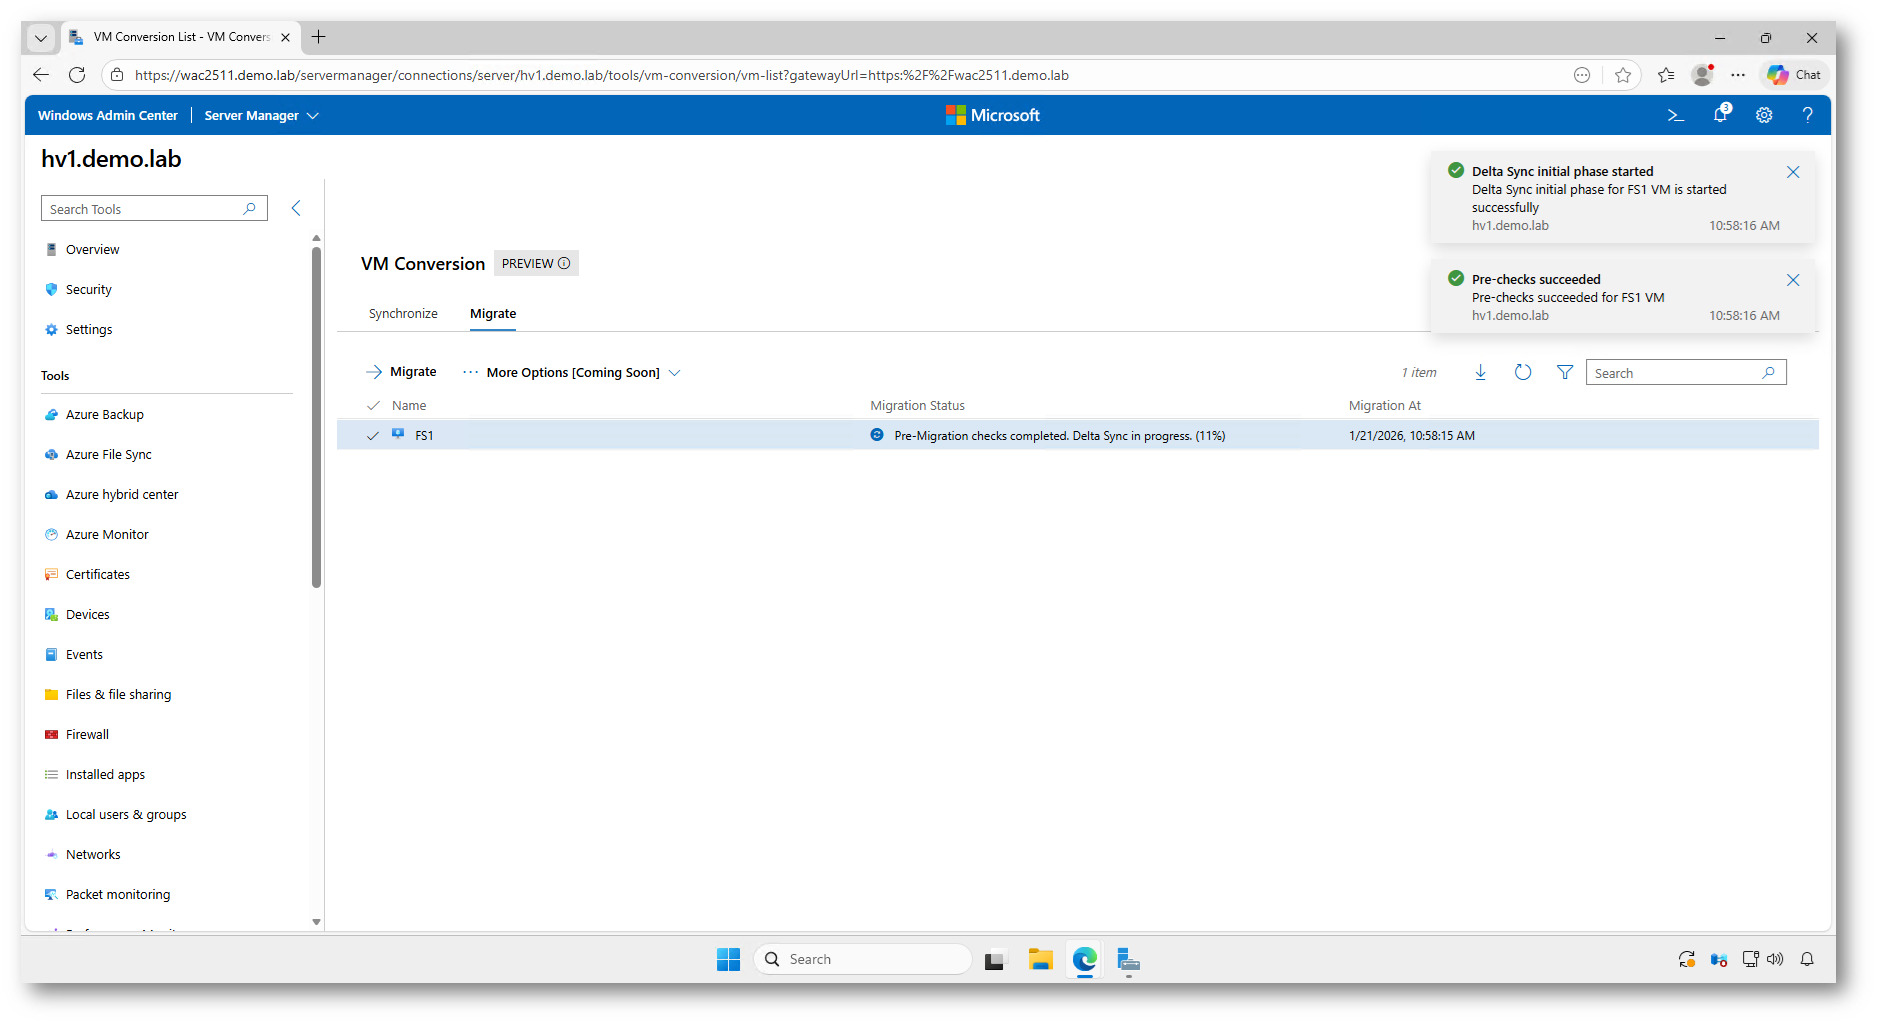Refresh the VM conversion list
Image resolution: width=1878 pixels, height=1025 pixels.
(1522, 373)
